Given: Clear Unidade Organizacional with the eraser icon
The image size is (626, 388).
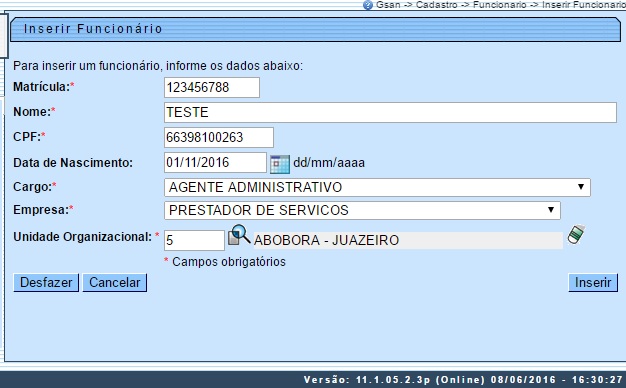Looking at the screenshot, I should coord(576,234).
